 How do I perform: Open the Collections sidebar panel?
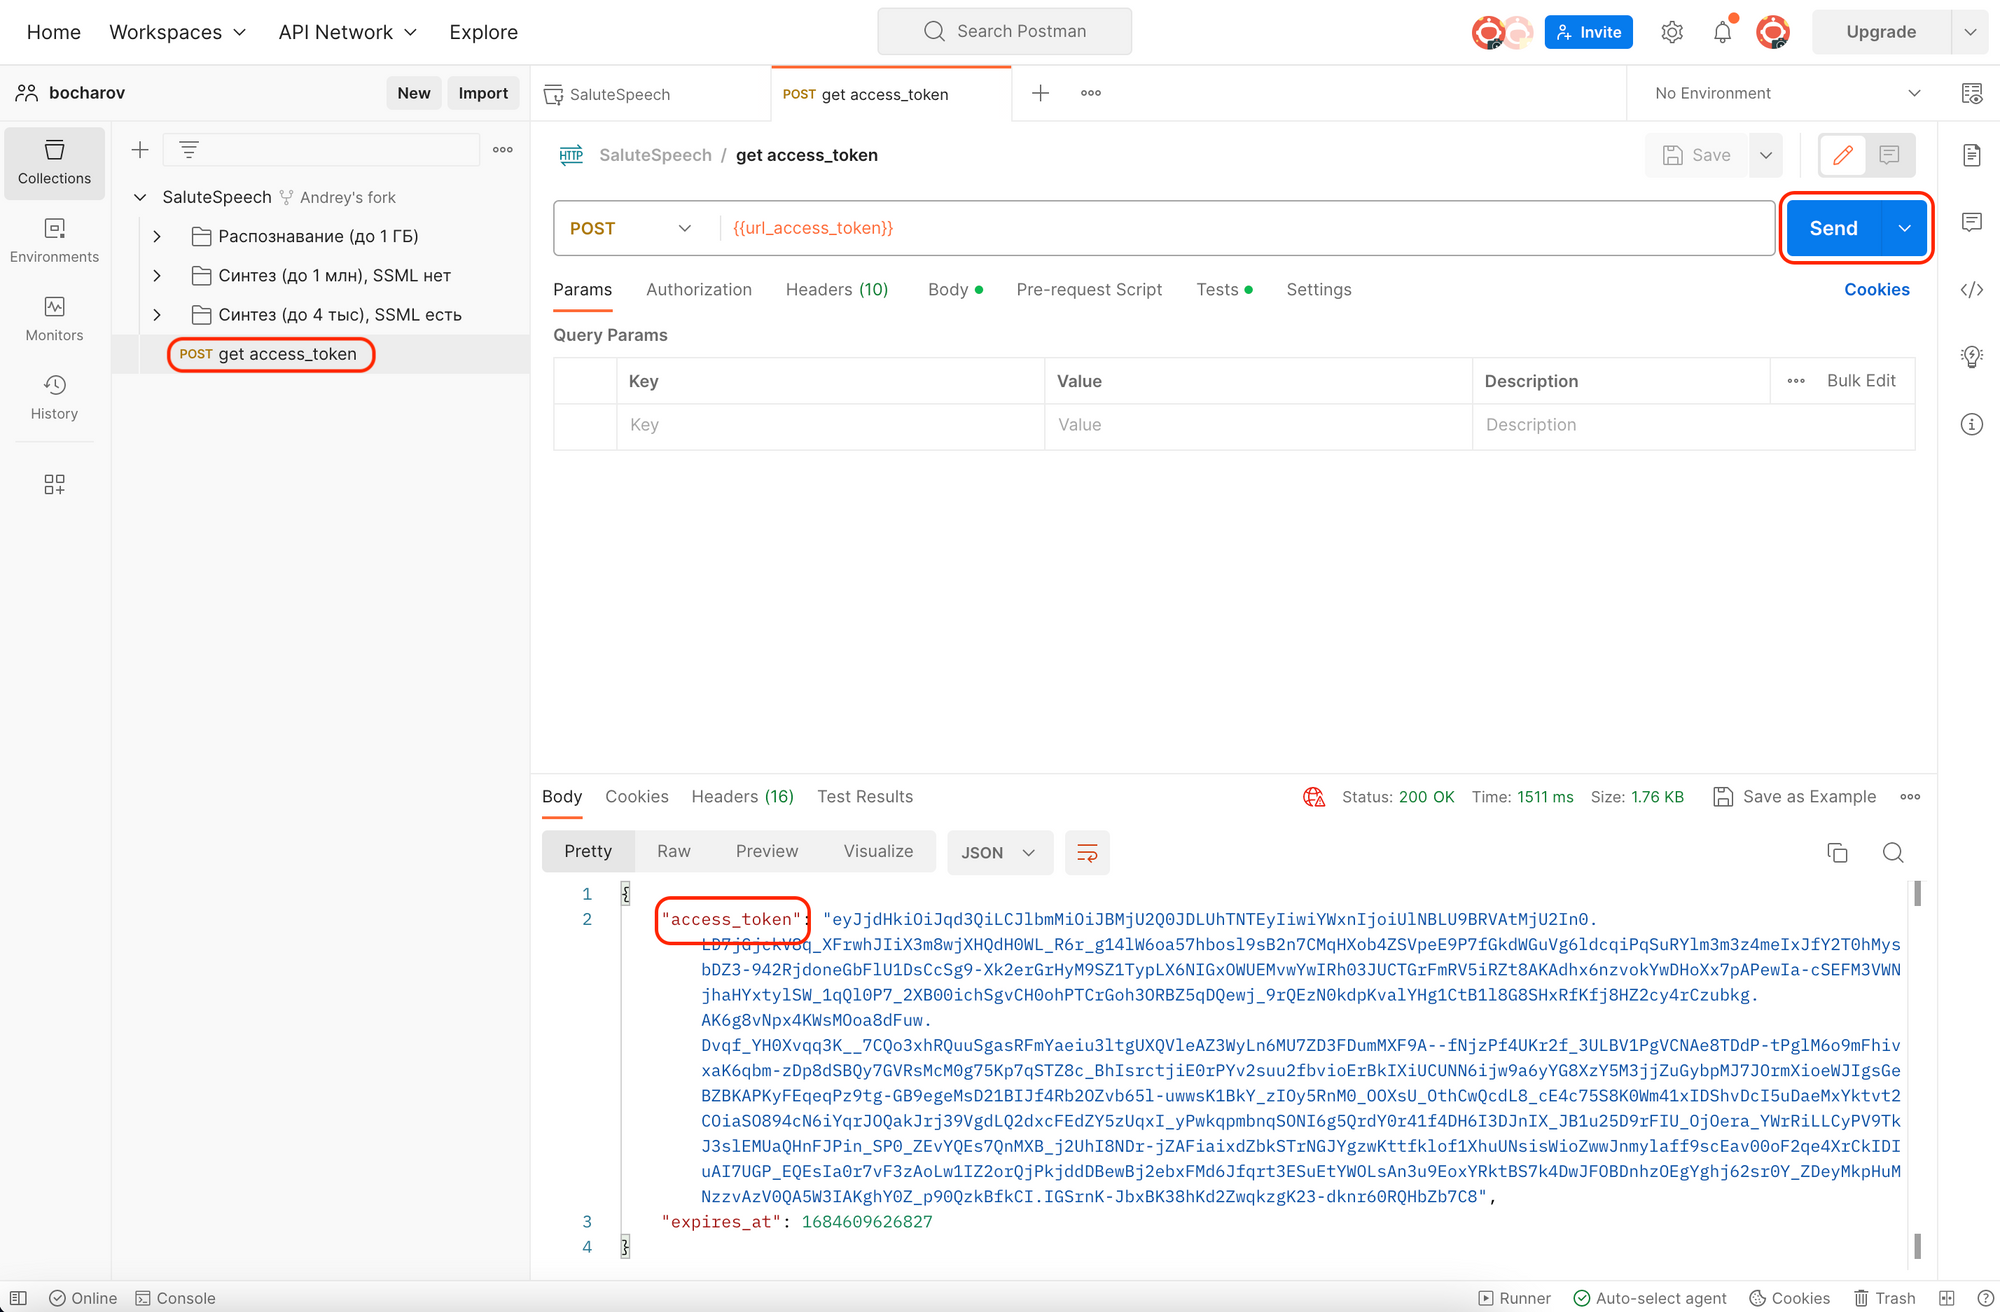[54, 163]
